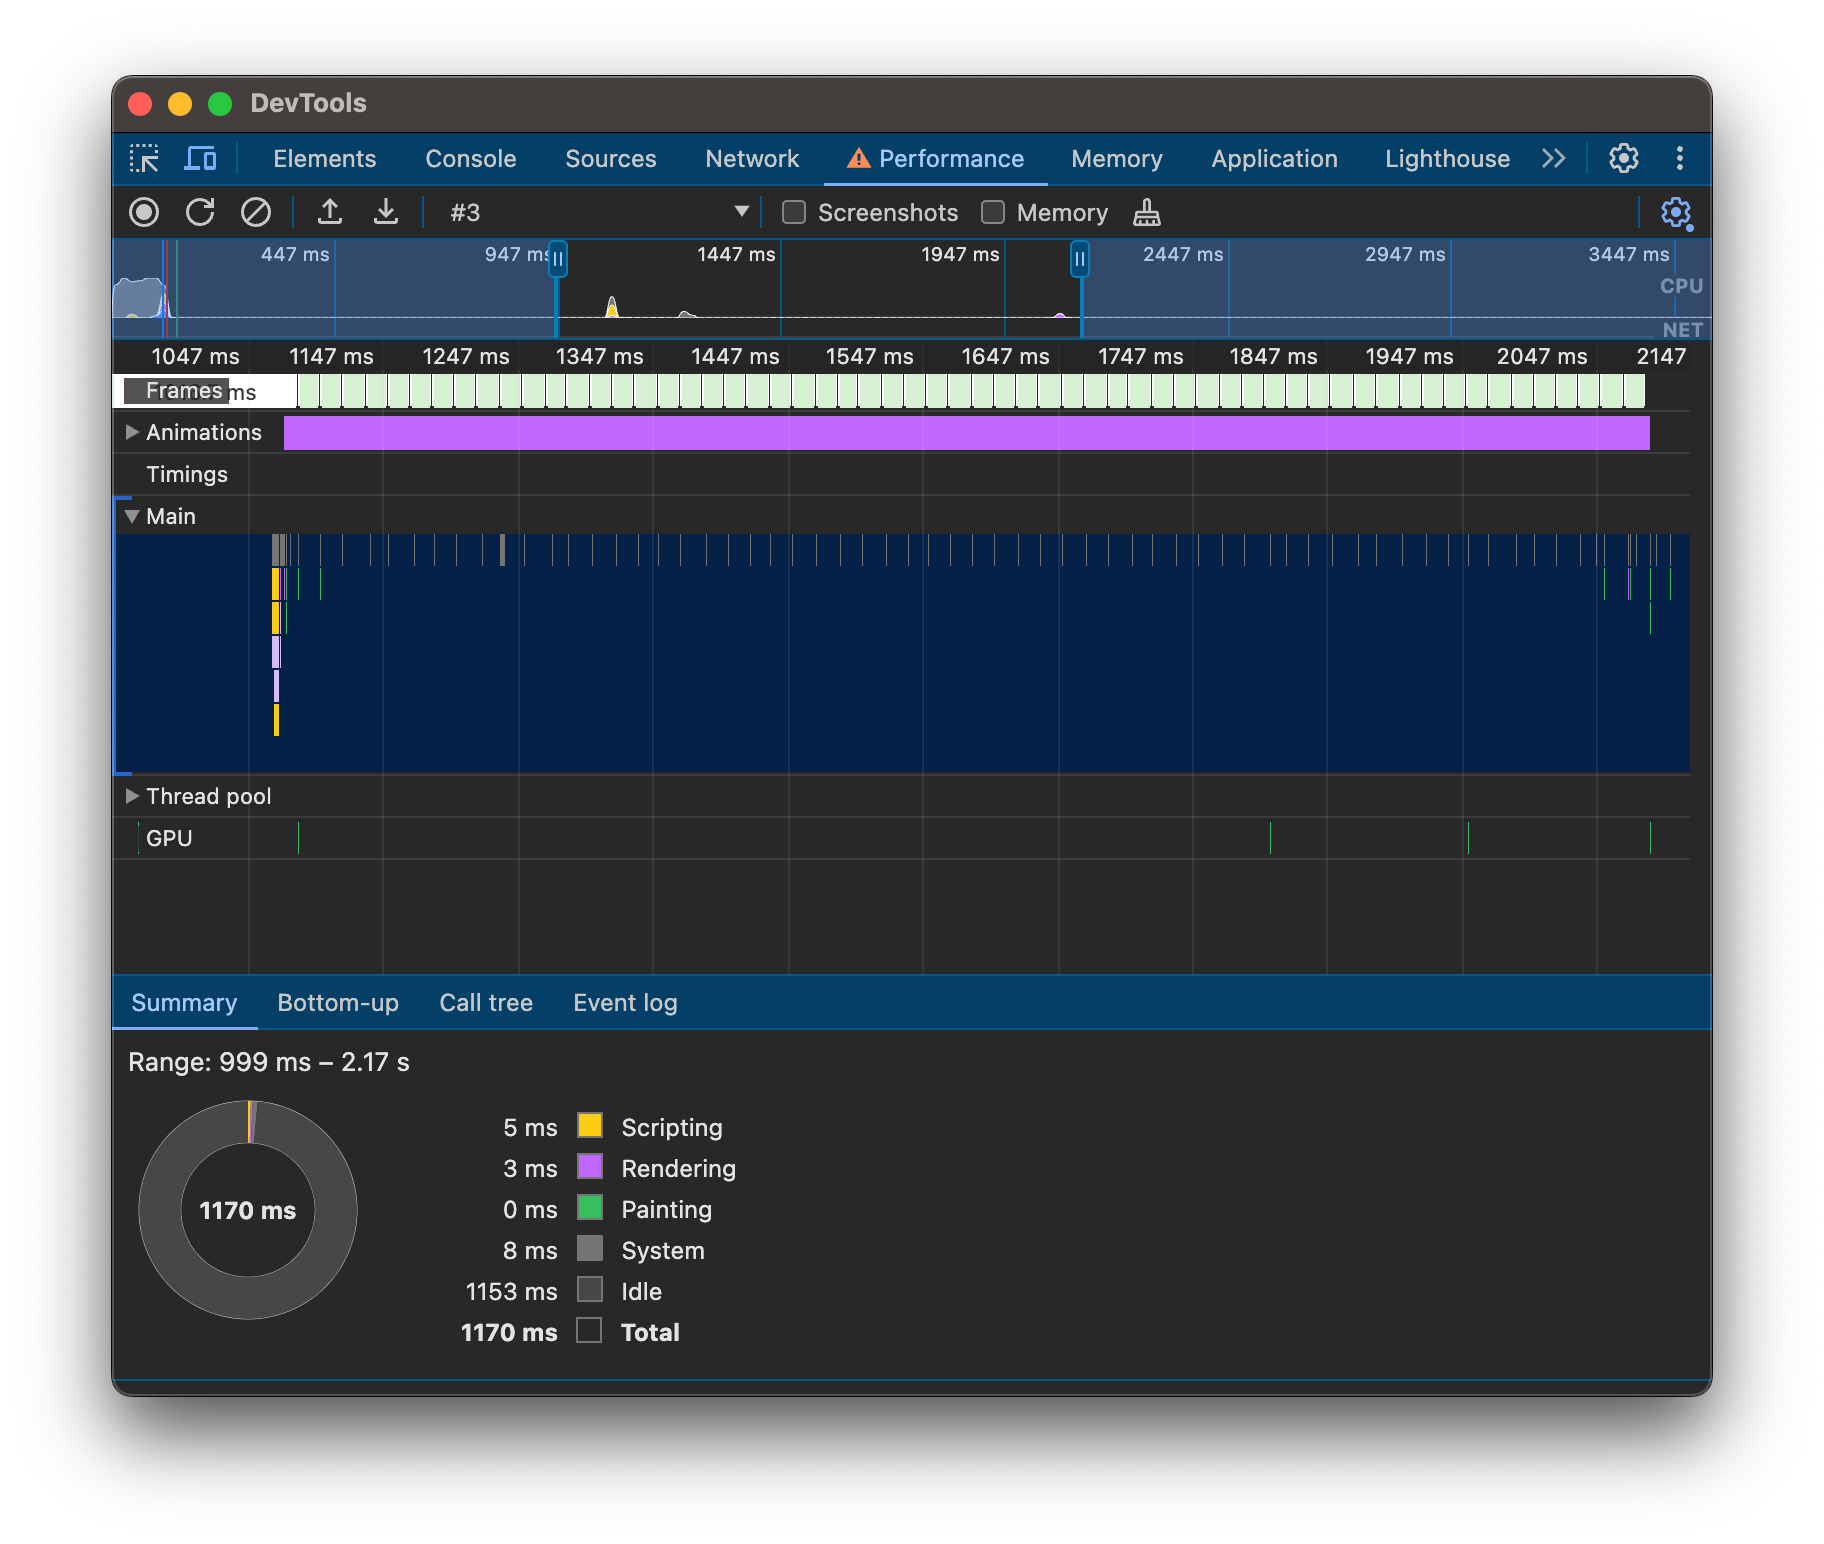Open the capture settings gear icon

pos(1675,212)
